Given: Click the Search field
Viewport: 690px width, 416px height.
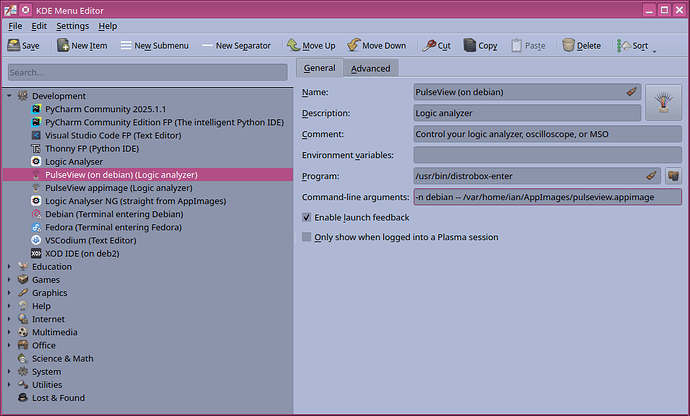Looking at the screenshot, I should point(147,72).
